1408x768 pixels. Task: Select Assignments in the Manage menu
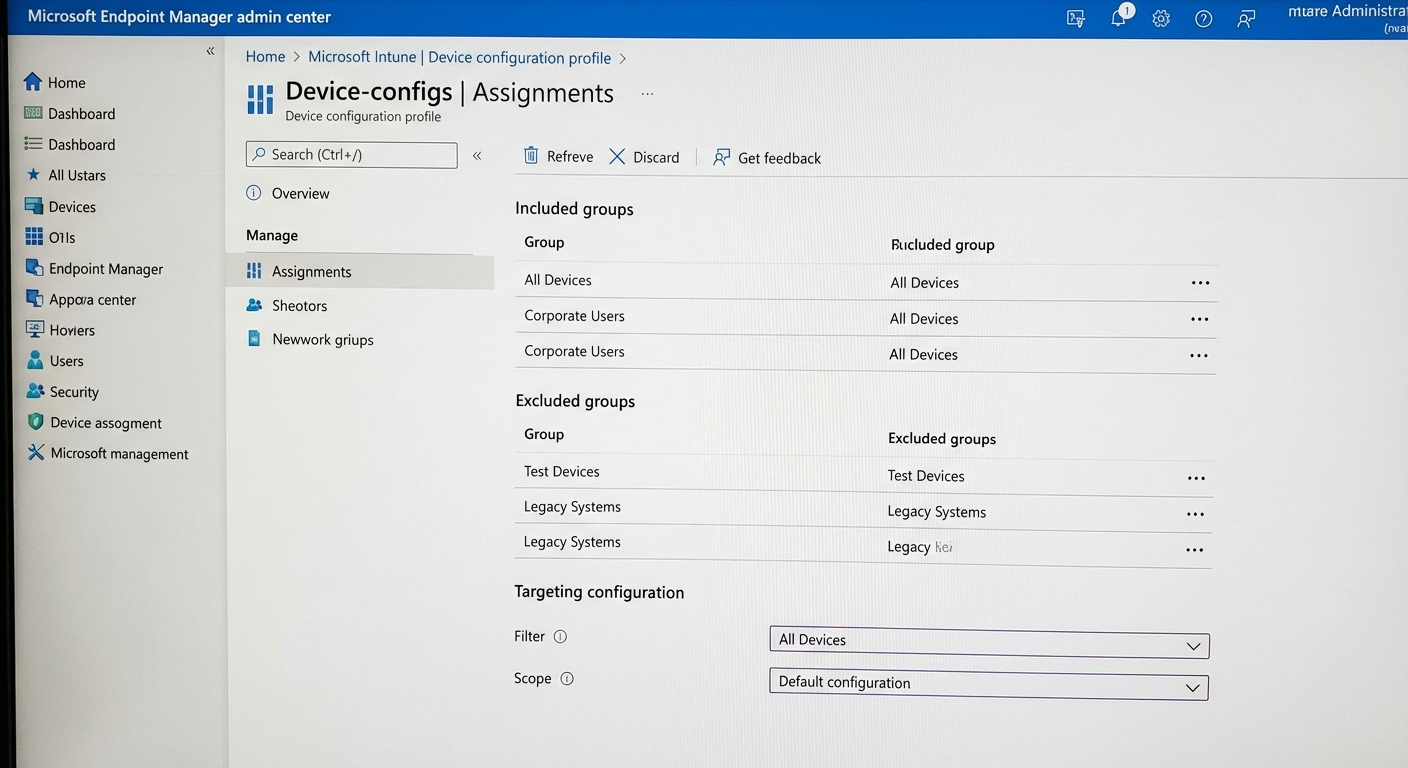click(x=311, y=272)
